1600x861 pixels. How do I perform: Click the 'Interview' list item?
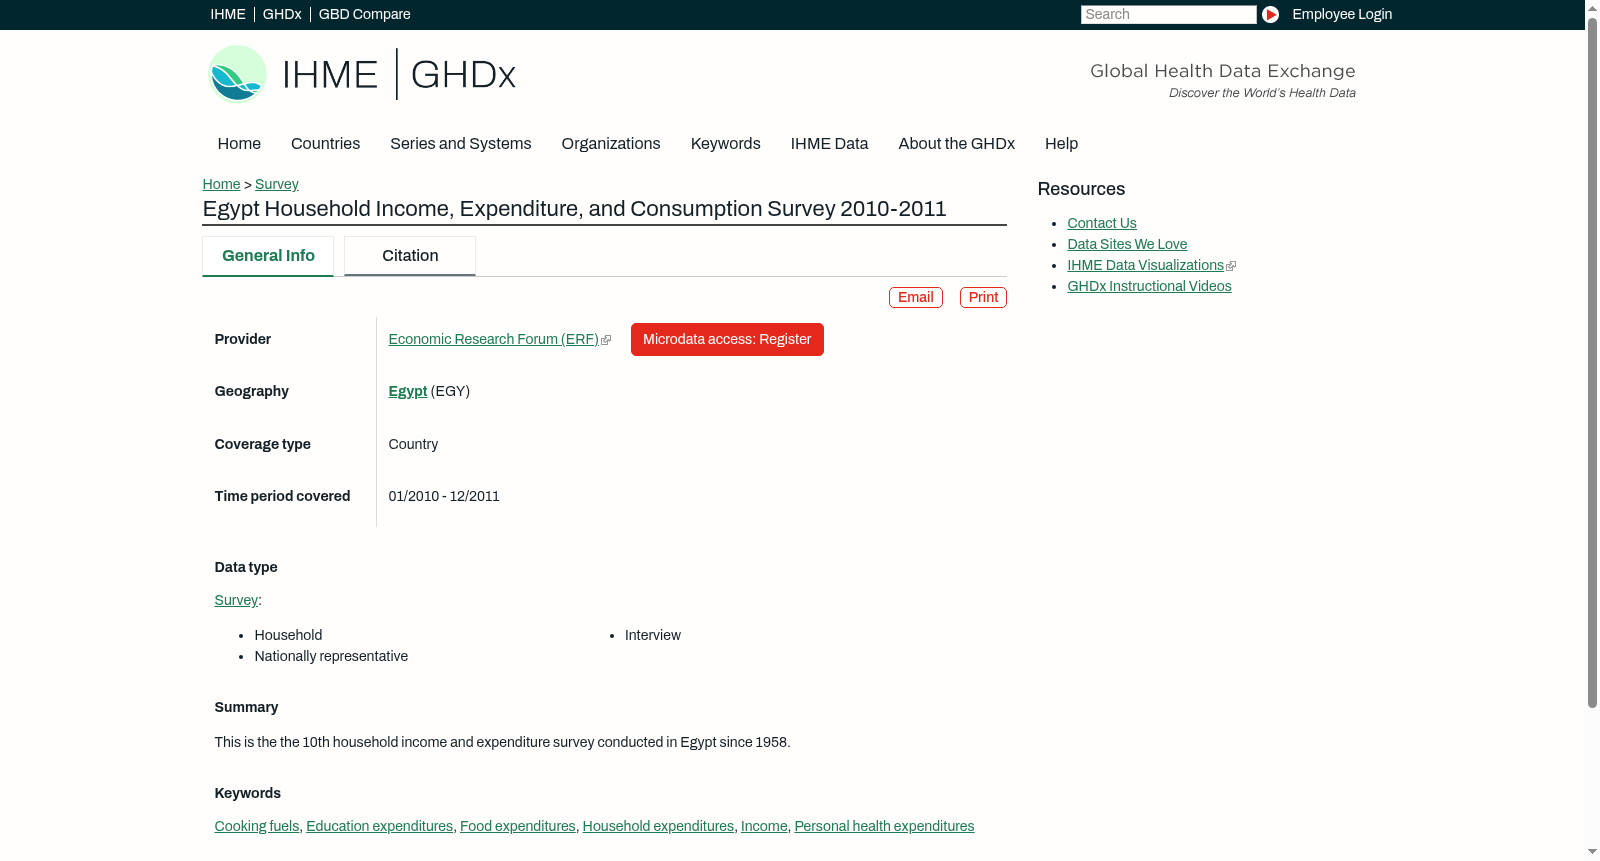pos(653,636)
